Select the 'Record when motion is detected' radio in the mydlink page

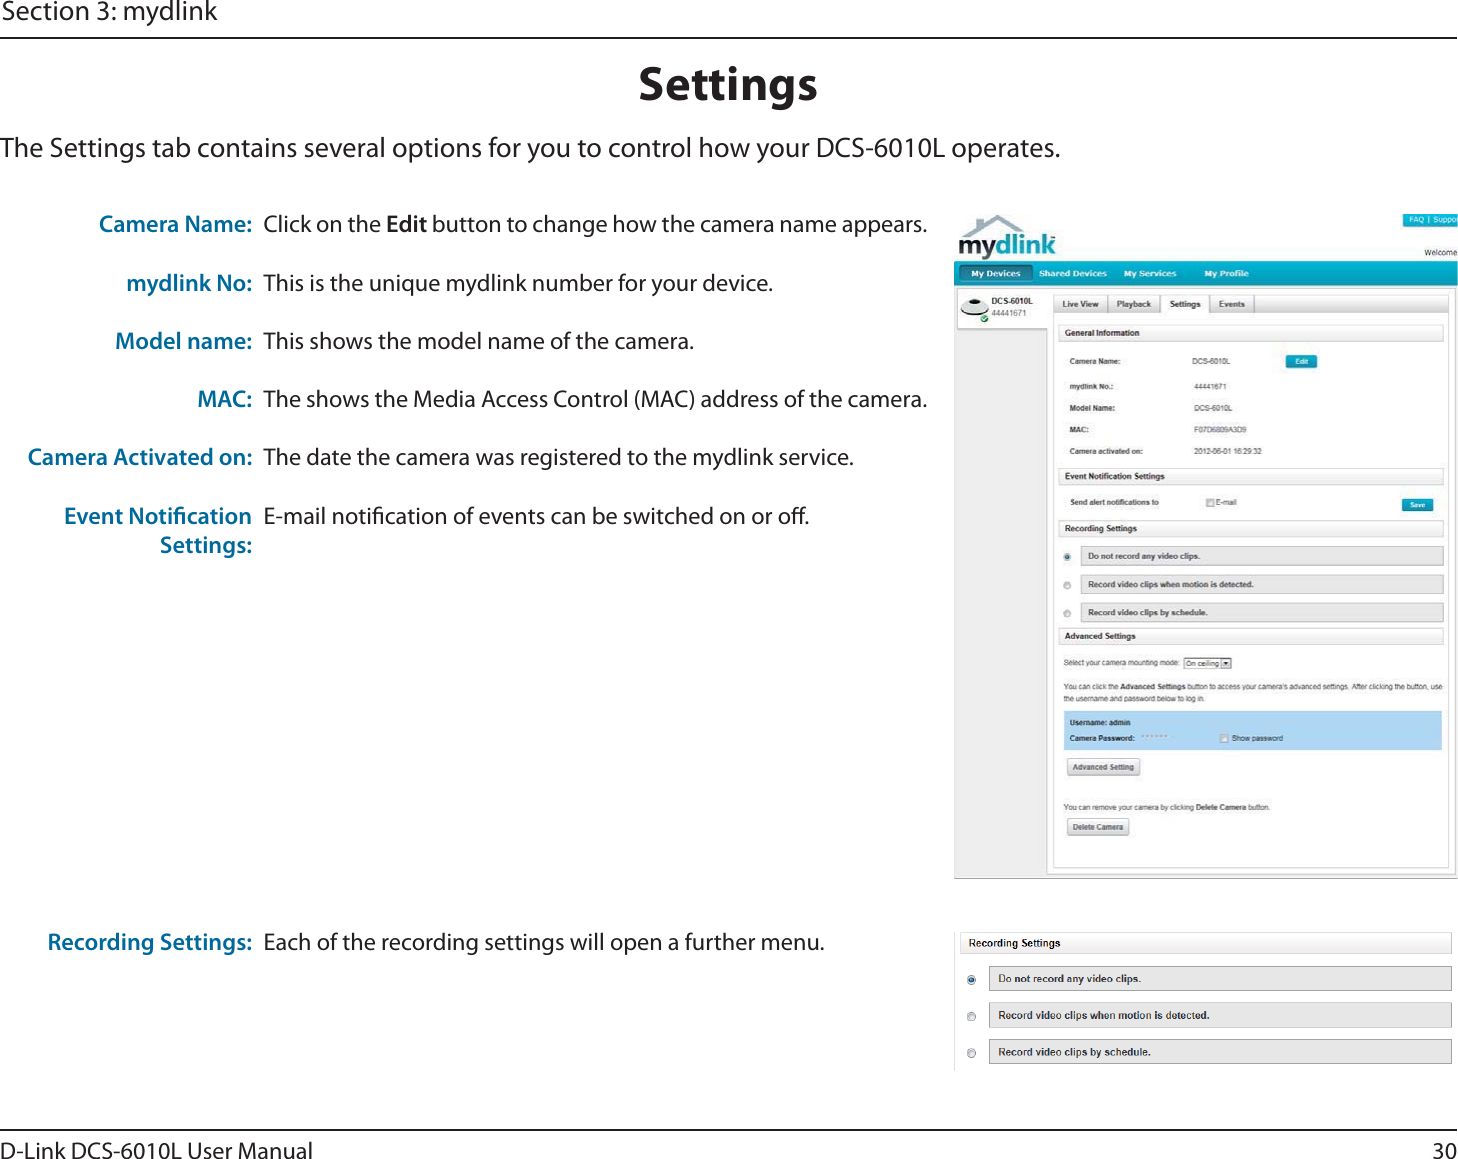click(x=1067, y=585)
